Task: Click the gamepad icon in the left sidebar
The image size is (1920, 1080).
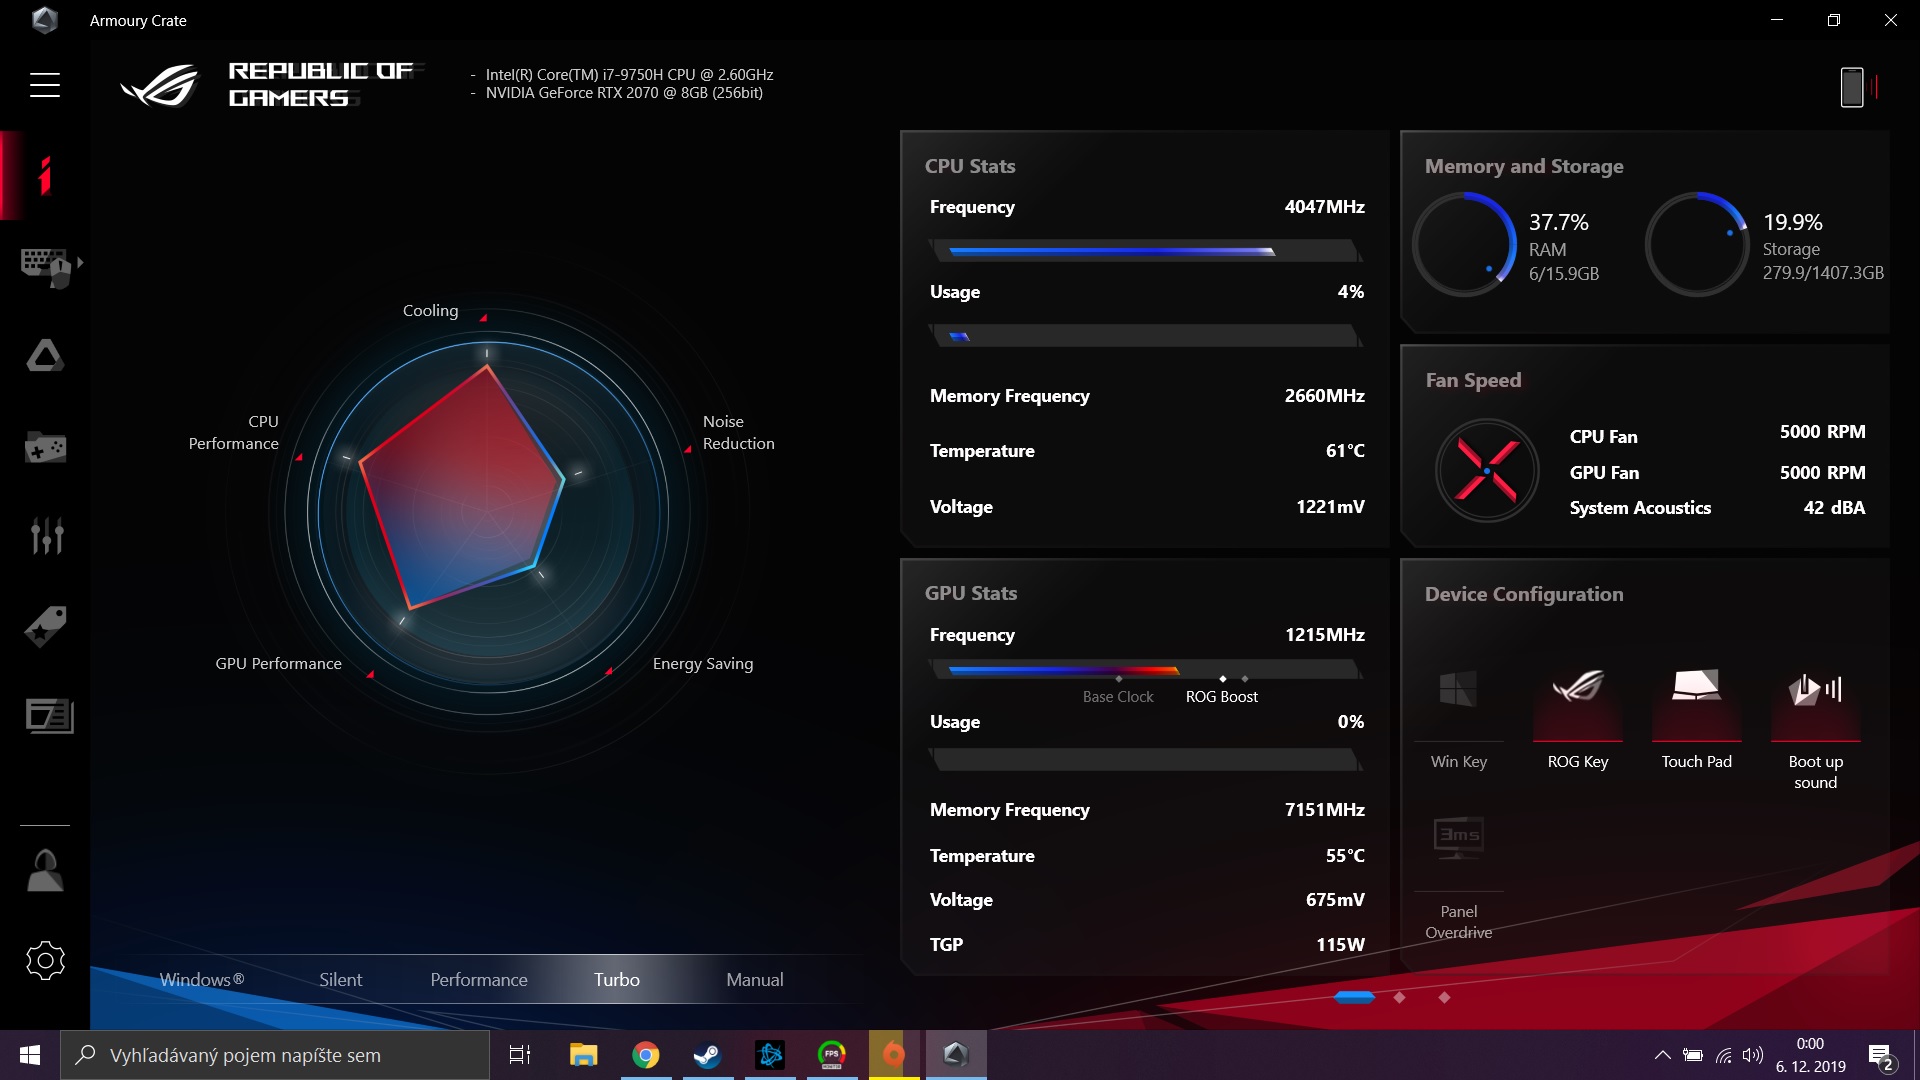Action: pyautogui.click(x=44, y=446)
